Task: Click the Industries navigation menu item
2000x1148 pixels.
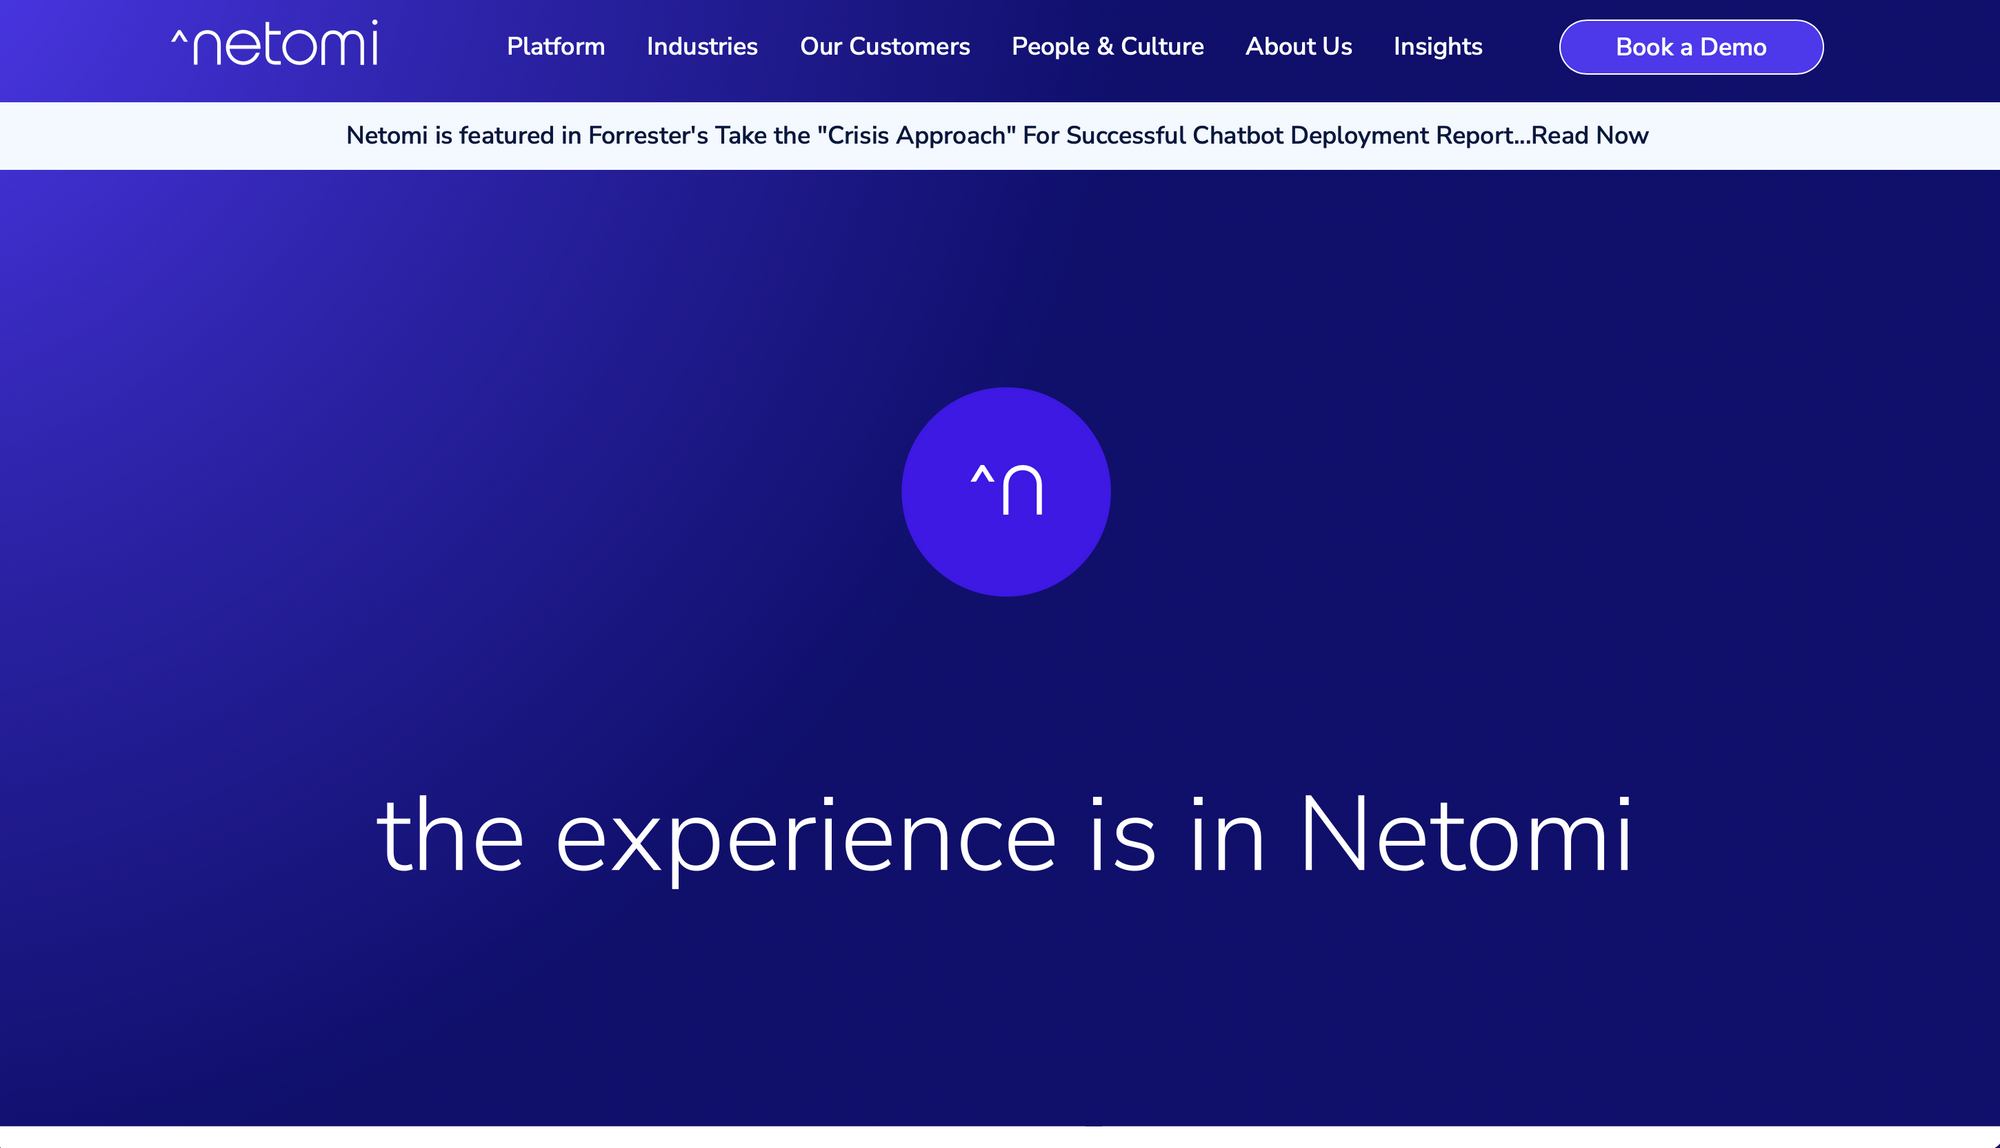Action: 702,47
